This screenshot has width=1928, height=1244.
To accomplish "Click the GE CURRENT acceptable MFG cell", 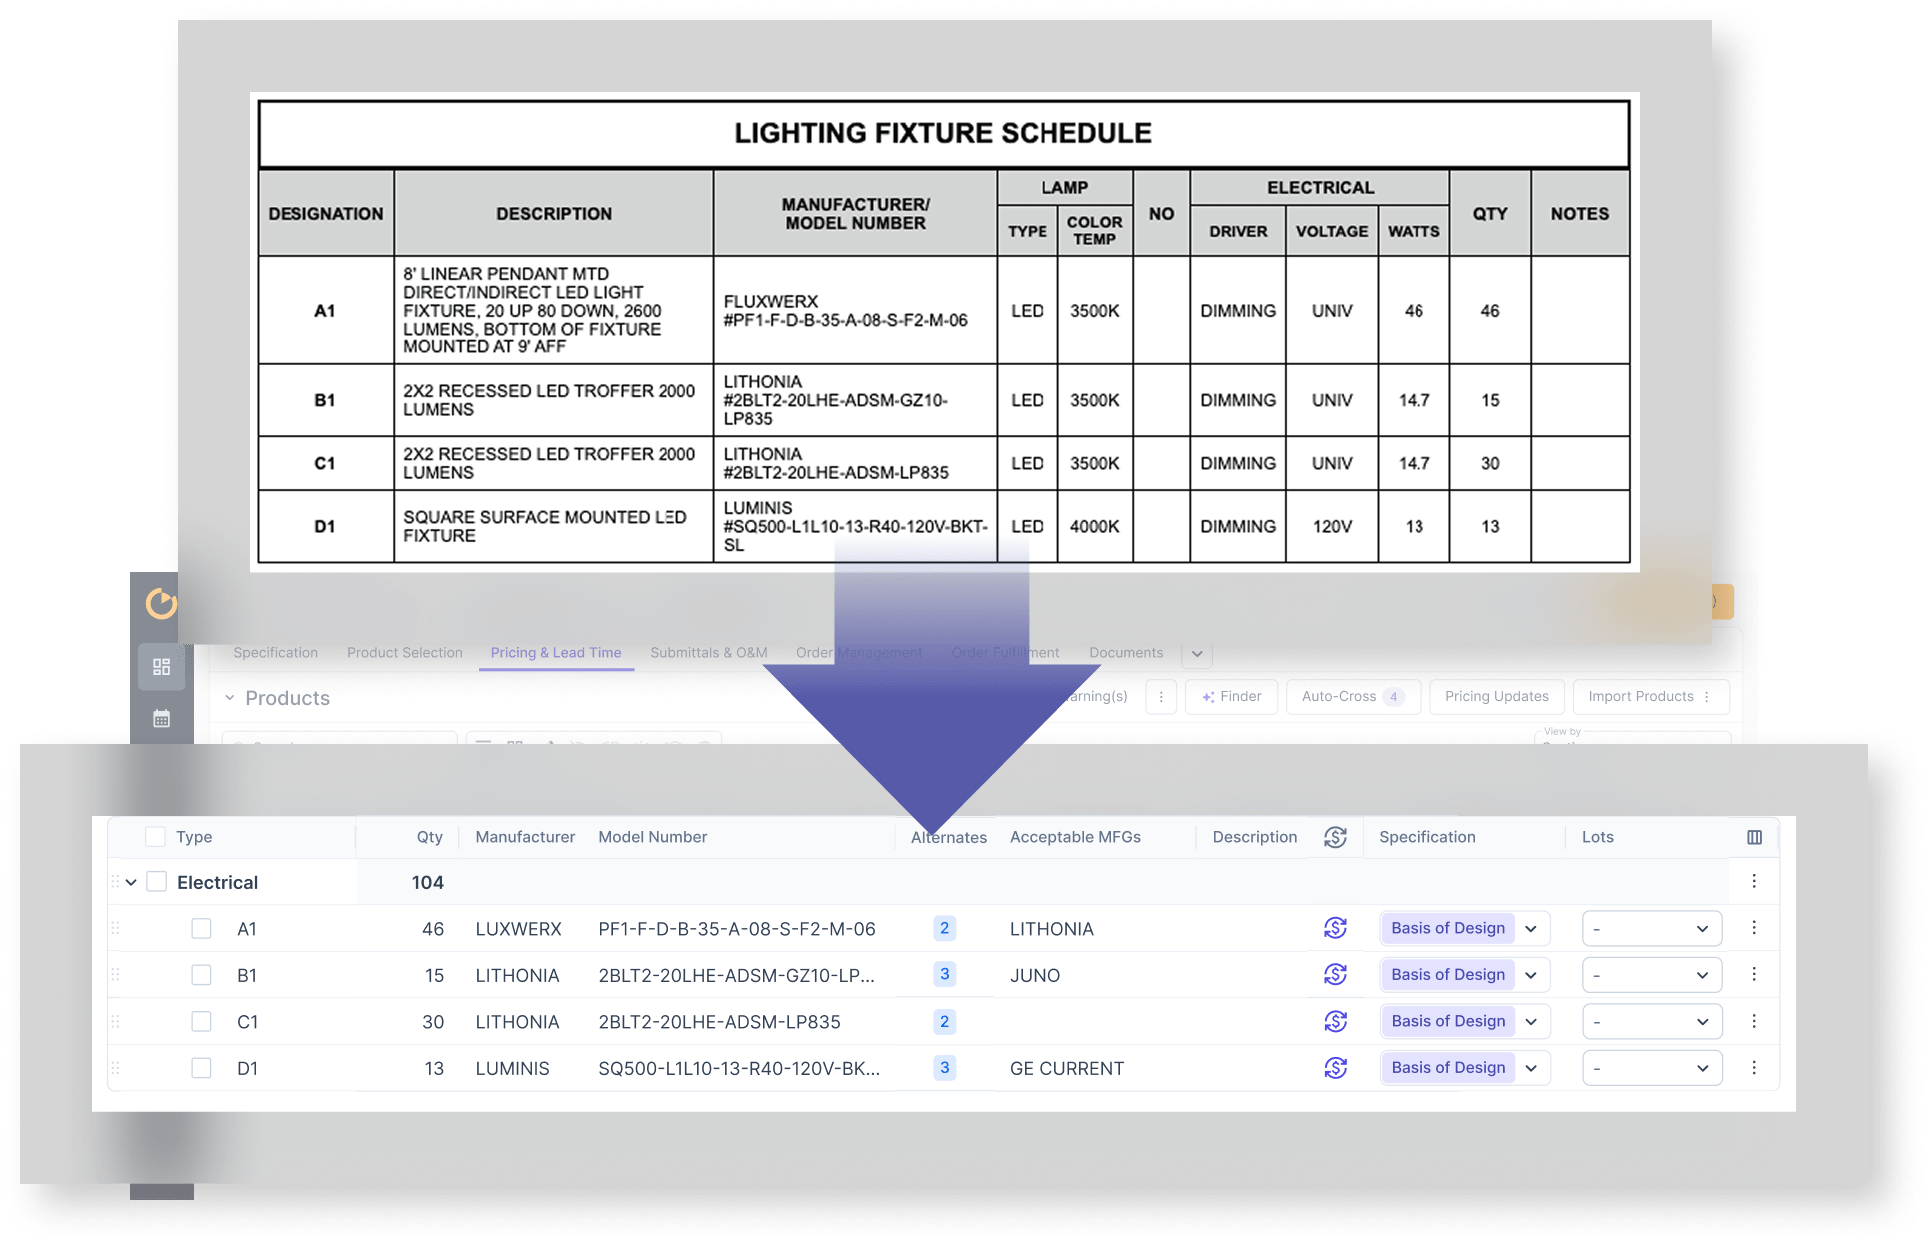I will click(x=1067, y=1068).
